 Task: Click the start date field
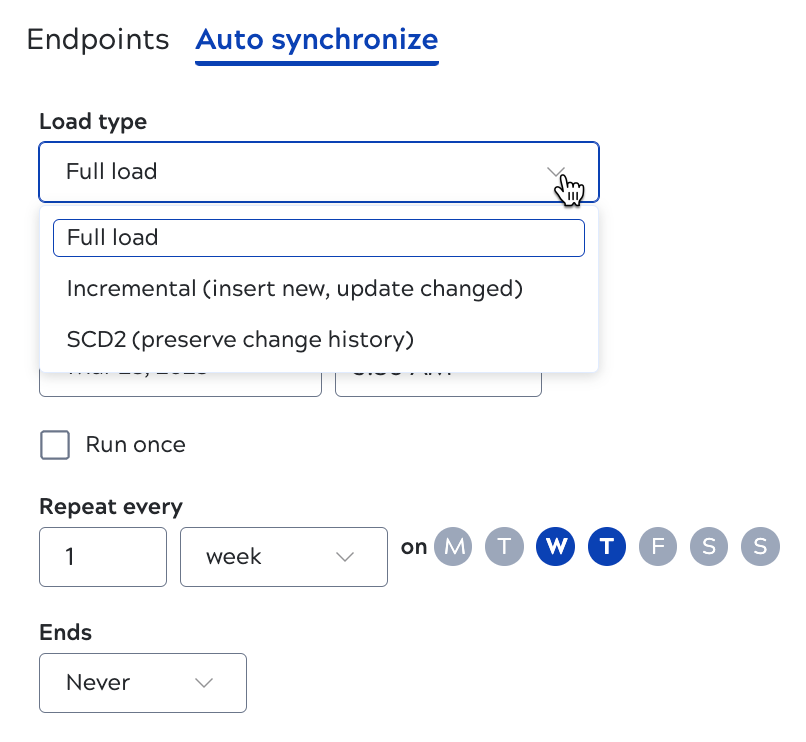click(x=180, y=384)
